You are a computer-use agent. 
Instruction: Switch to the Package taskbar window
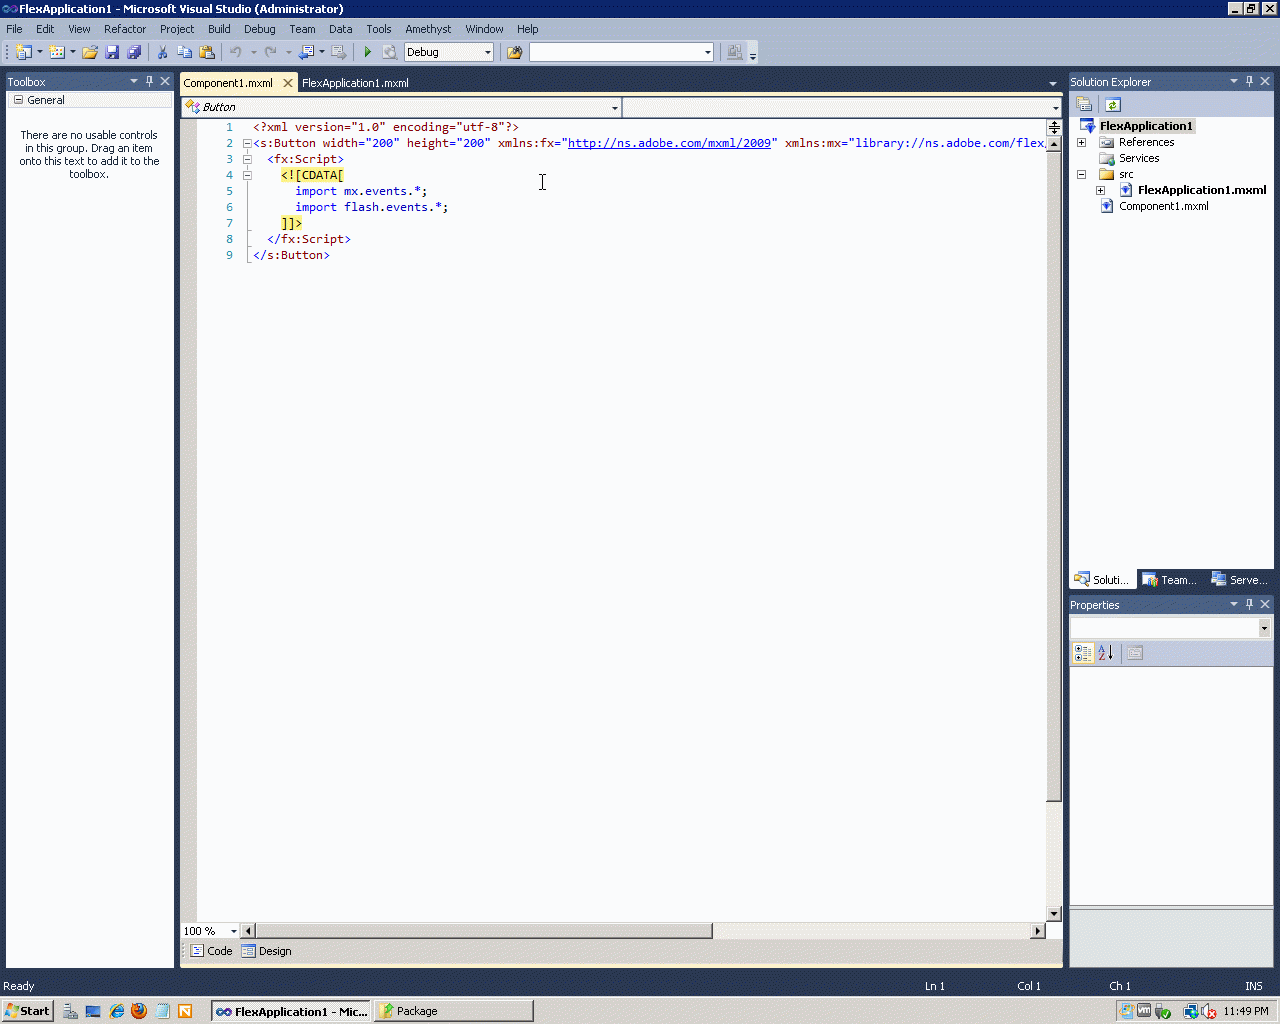point(453,1011)
